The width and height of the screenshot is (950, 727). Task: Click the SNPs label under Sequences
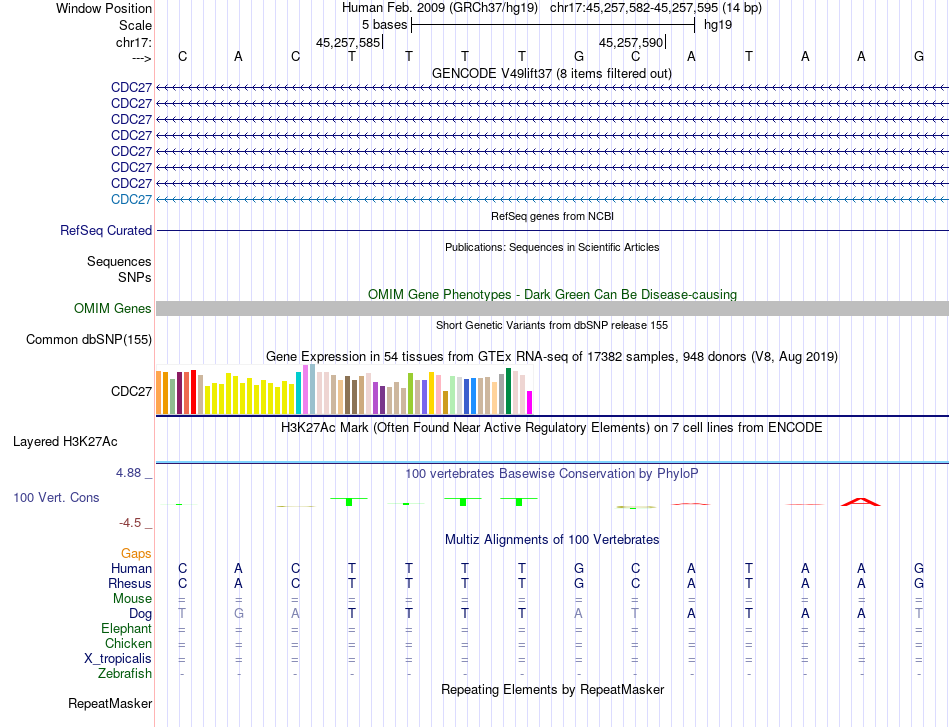135,277
